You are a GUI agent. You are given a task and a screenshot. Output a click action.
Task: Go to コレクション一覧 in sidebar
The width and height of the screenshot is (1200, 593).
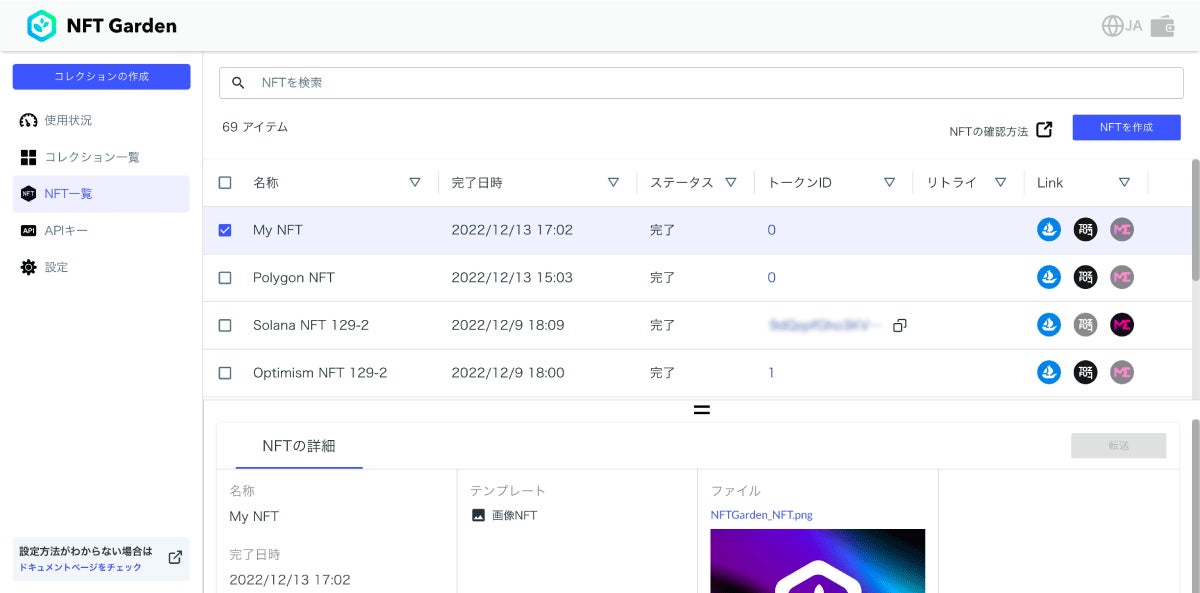pyautogui.click(x=91, y=157)
